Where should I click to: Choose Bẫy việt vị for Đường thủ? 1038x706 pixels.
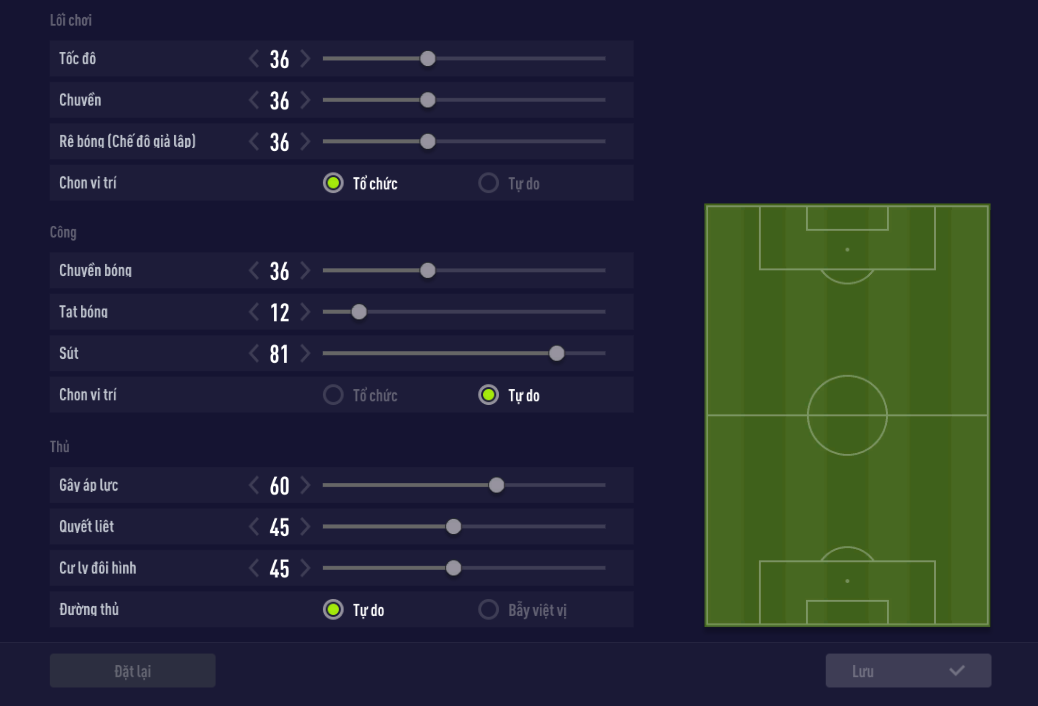489,609
